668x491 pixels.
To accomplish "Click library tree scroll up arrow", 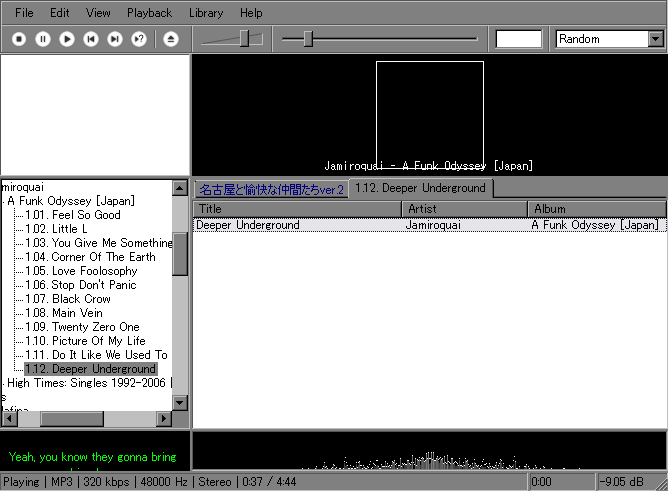I will click(180, 188).
